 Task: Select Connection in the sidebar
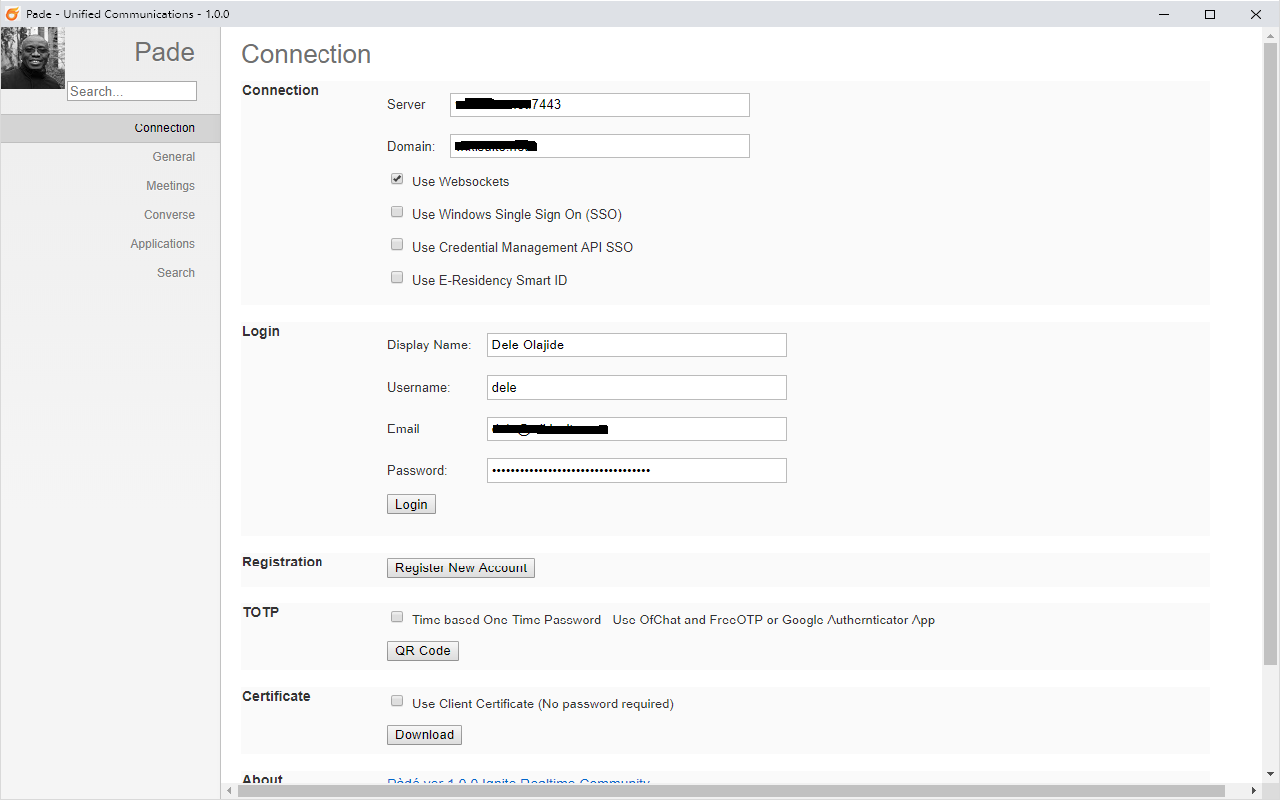tap(164, 128)
